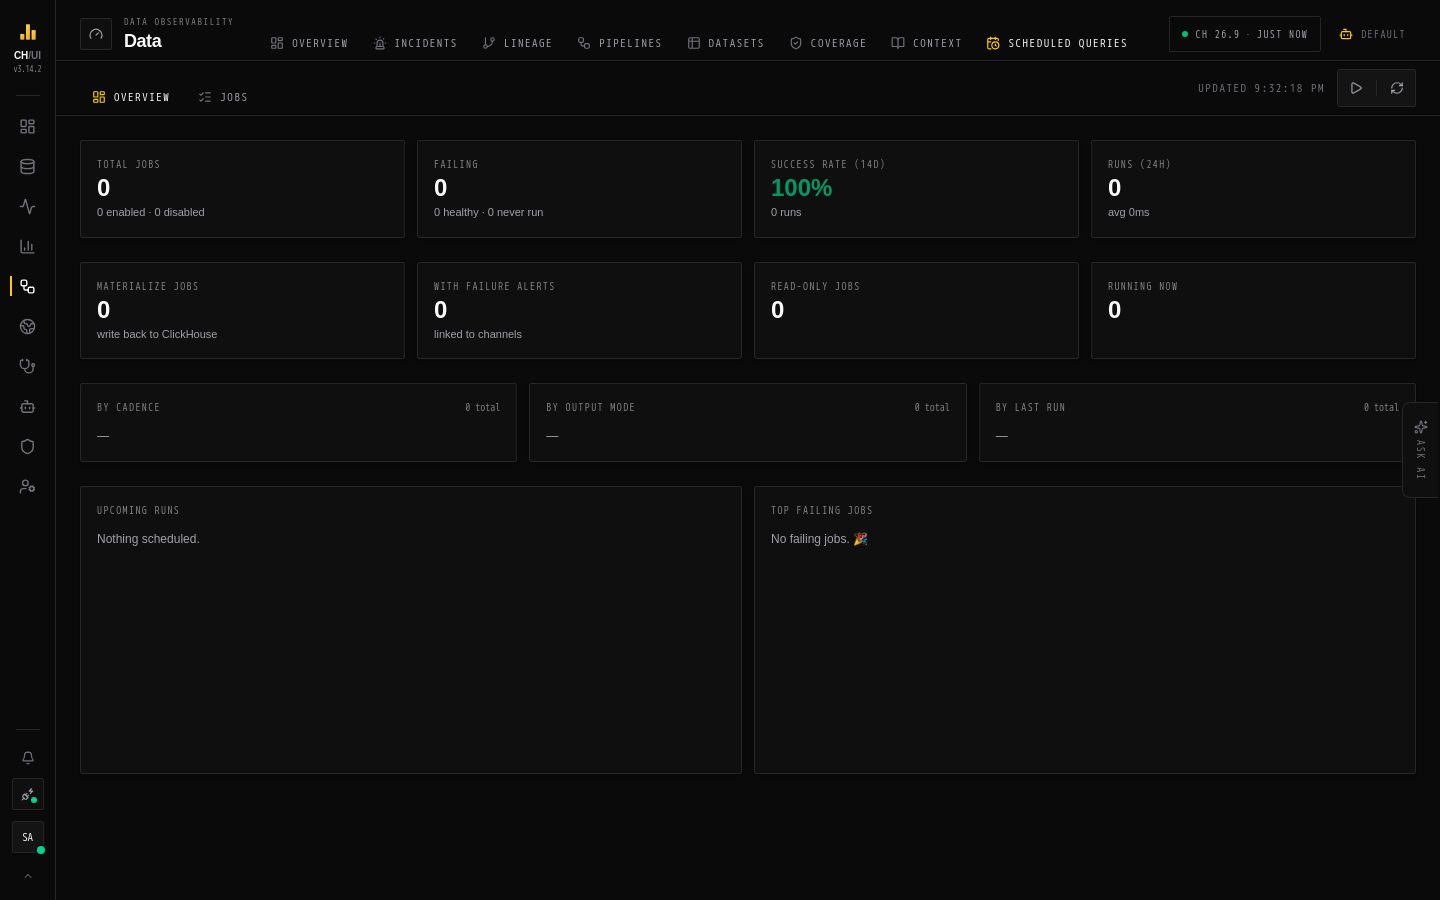Open the Ask AI side panel
The height and width of the screenshot is (900, 1440).
pos(1421,450)
